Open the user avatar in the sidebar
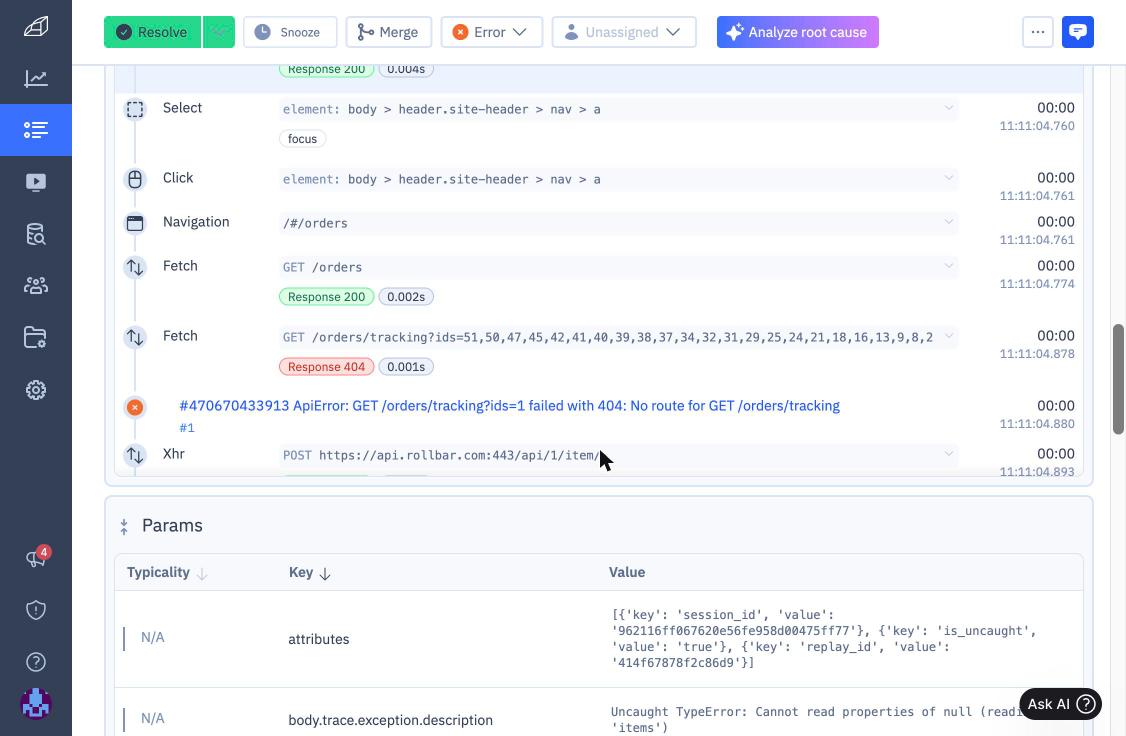This screenshot has width=1126, height=736. (36, 704)
